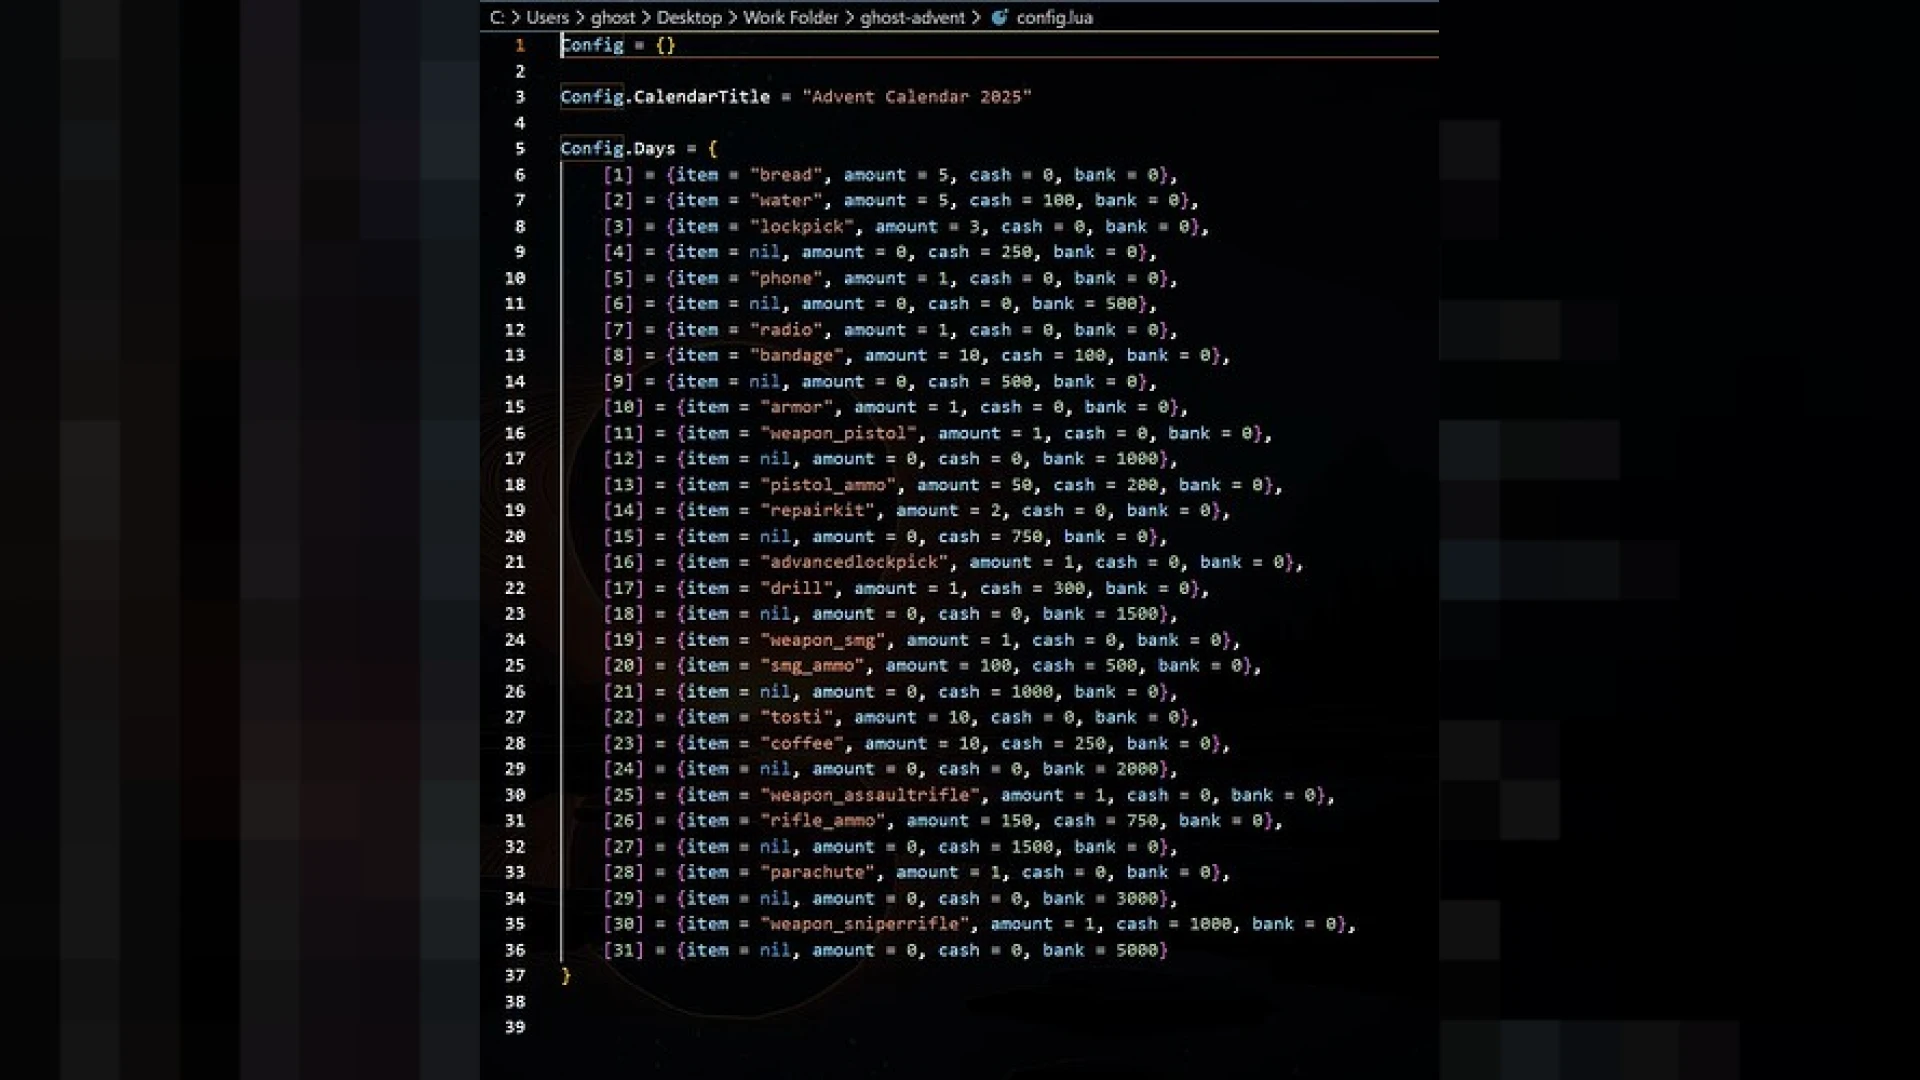The image size is (1920, 1080).
Task: Open the 'ghost-advent' breadcrumb segment
Action: (x=912, y=17)
